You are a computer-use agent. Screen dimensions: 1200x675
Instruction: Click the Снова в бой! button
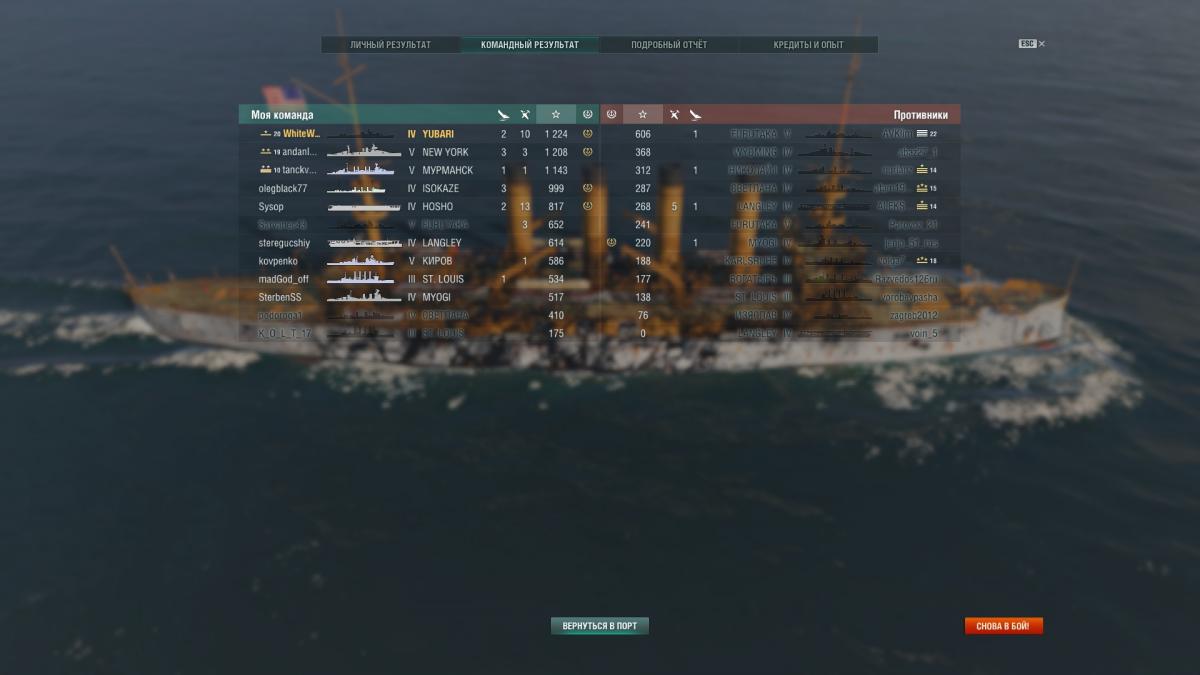(x=1004, y=626)
